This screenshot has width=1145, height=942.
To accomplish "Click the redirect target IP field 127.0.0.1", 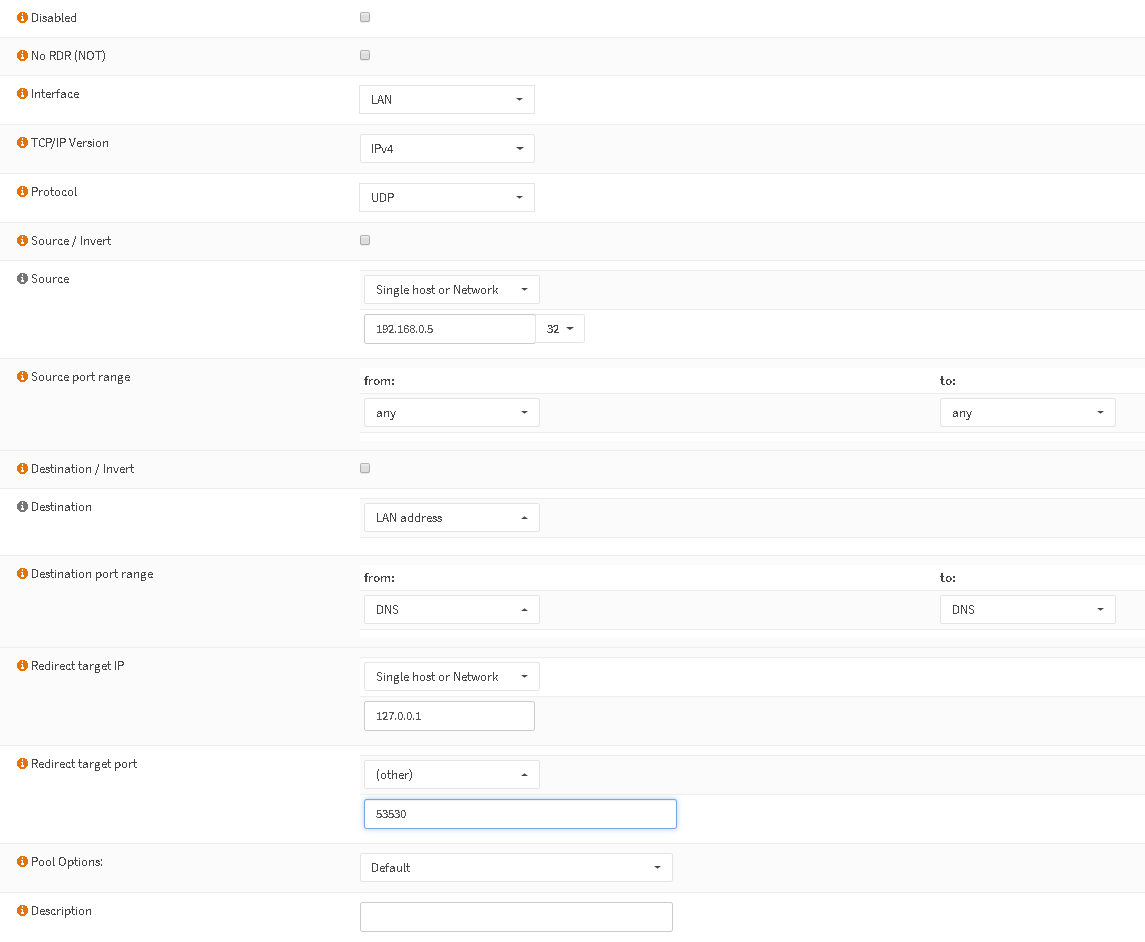I will pos(449,716).
